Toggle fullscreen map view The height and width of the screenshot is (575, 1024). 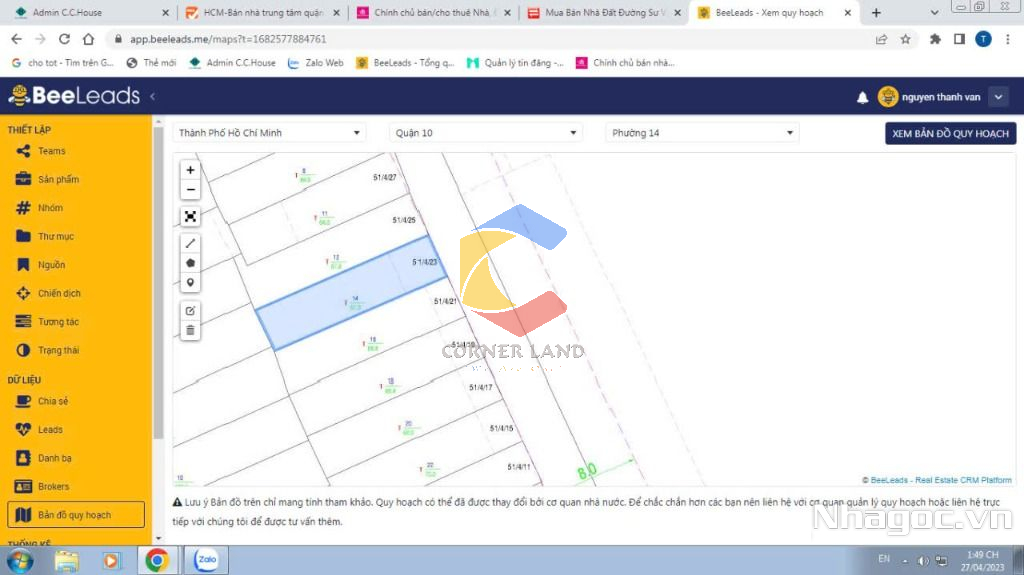pyautogui.click(x=191, y=216)
